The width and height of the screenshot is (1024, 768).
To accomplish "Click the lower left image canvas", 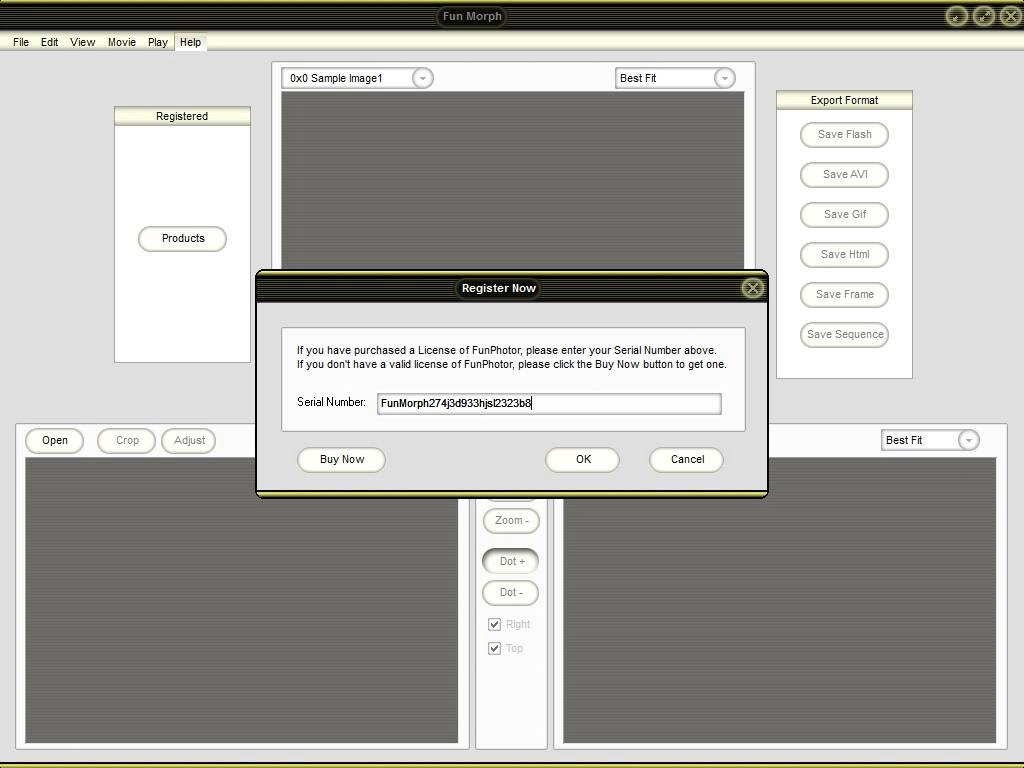I will point(242,600).
